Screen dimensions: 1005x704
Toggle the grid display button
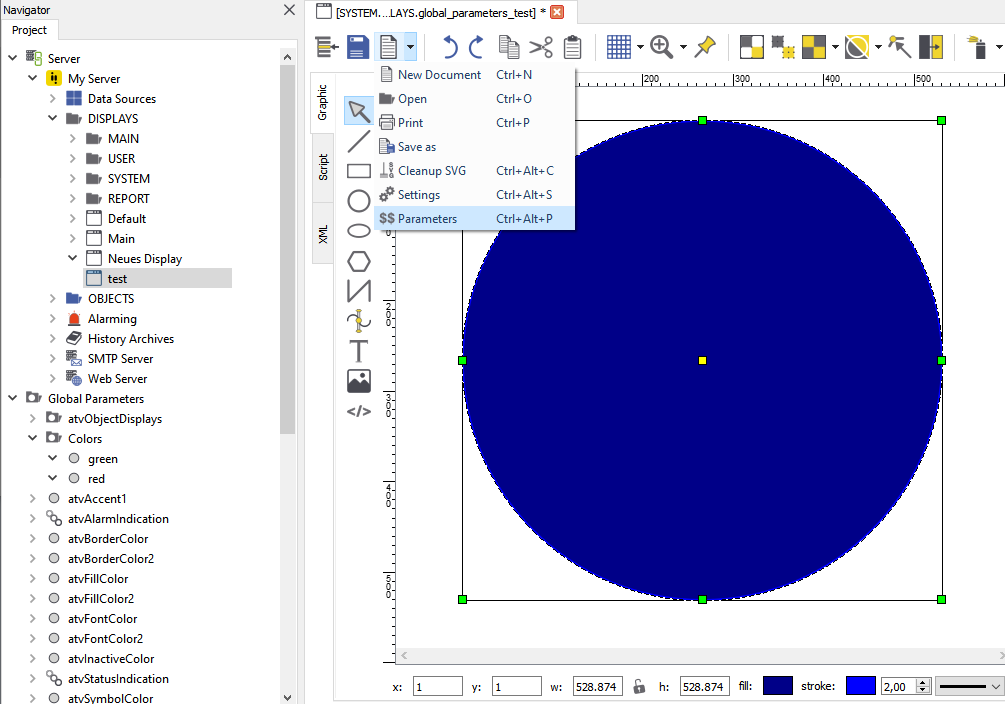[619, 46]
